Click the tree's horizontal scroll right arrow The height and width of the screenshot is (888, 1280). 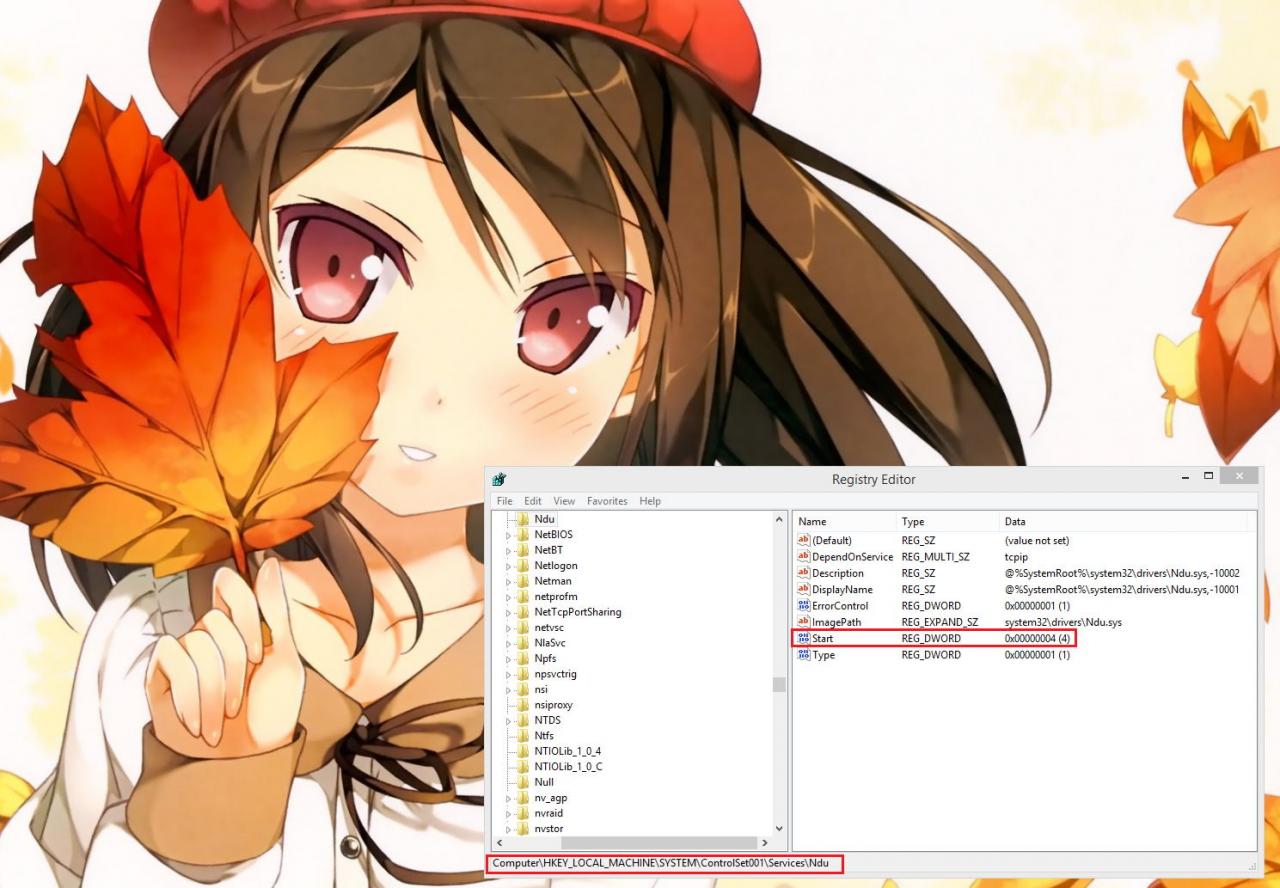(x=765, y=843)
